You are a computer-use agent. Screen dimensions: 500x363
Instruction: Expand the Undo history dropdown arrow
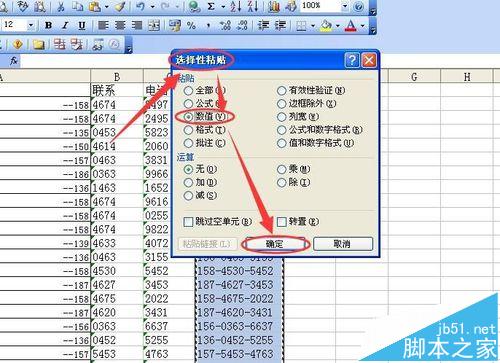tap(152, 6)
